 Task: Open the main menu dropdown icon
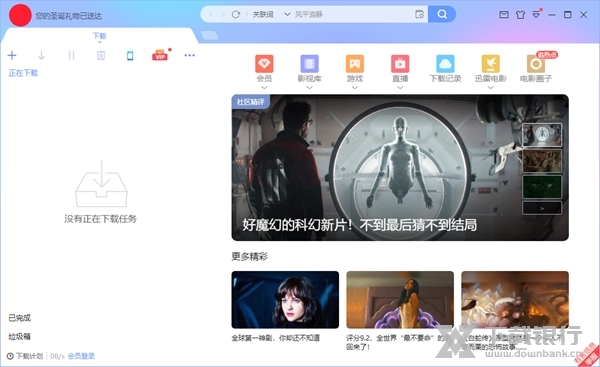[x=536, y=15]
